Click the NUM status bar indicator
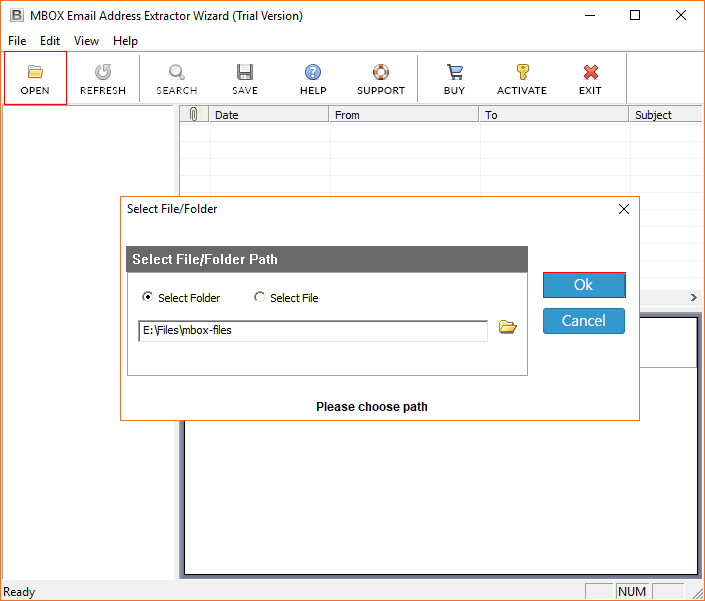Screen dimensions: 705x601 (632, 592)
